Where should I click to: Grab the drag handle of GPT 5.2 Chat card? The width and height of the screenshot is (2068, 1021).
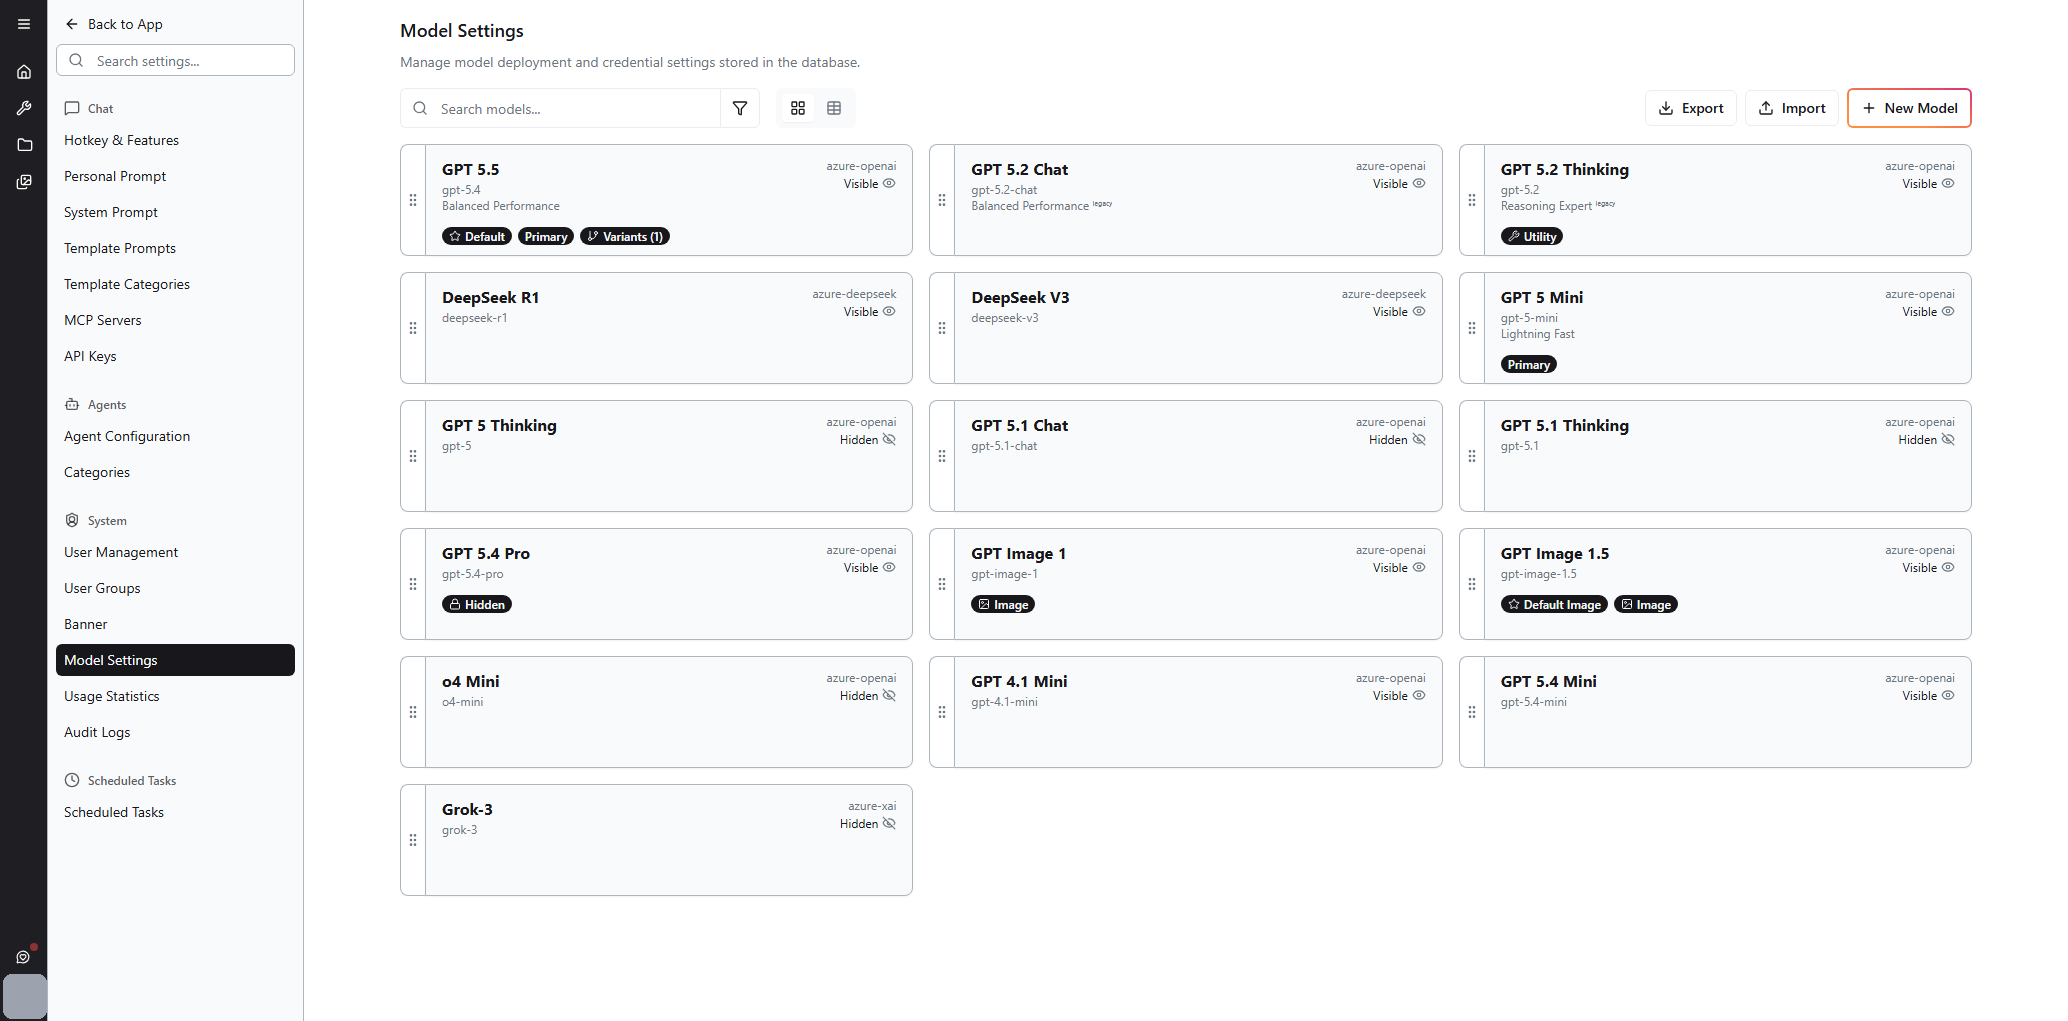pos(942,200)
